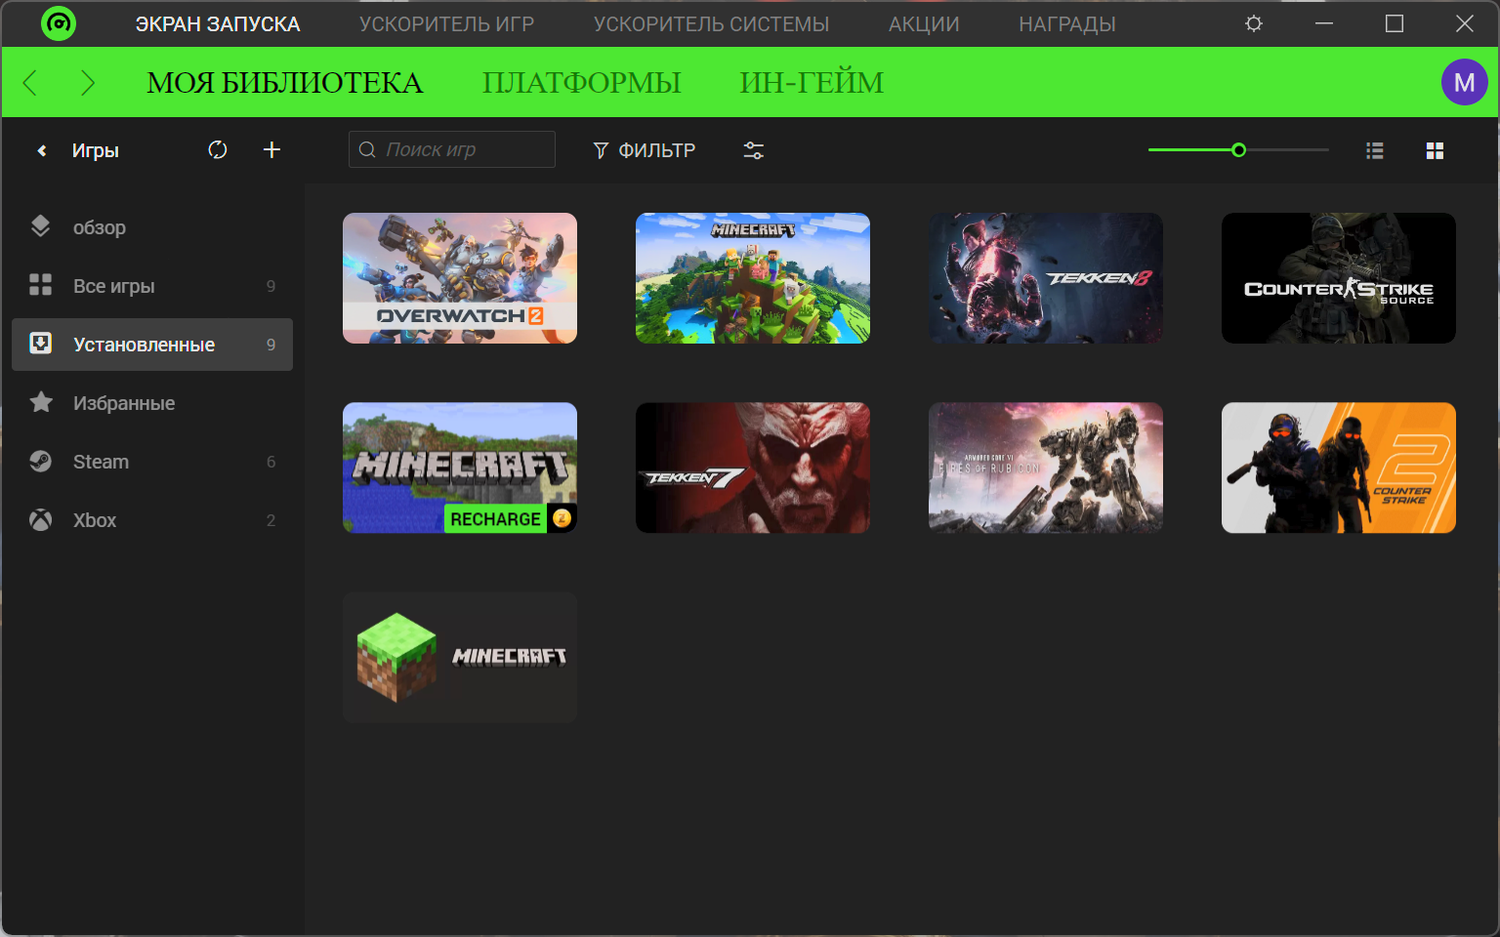Viewport: 1500px width, 937px height.
Task: Select Steam platform in sidebar
Action: click(152, 462)
